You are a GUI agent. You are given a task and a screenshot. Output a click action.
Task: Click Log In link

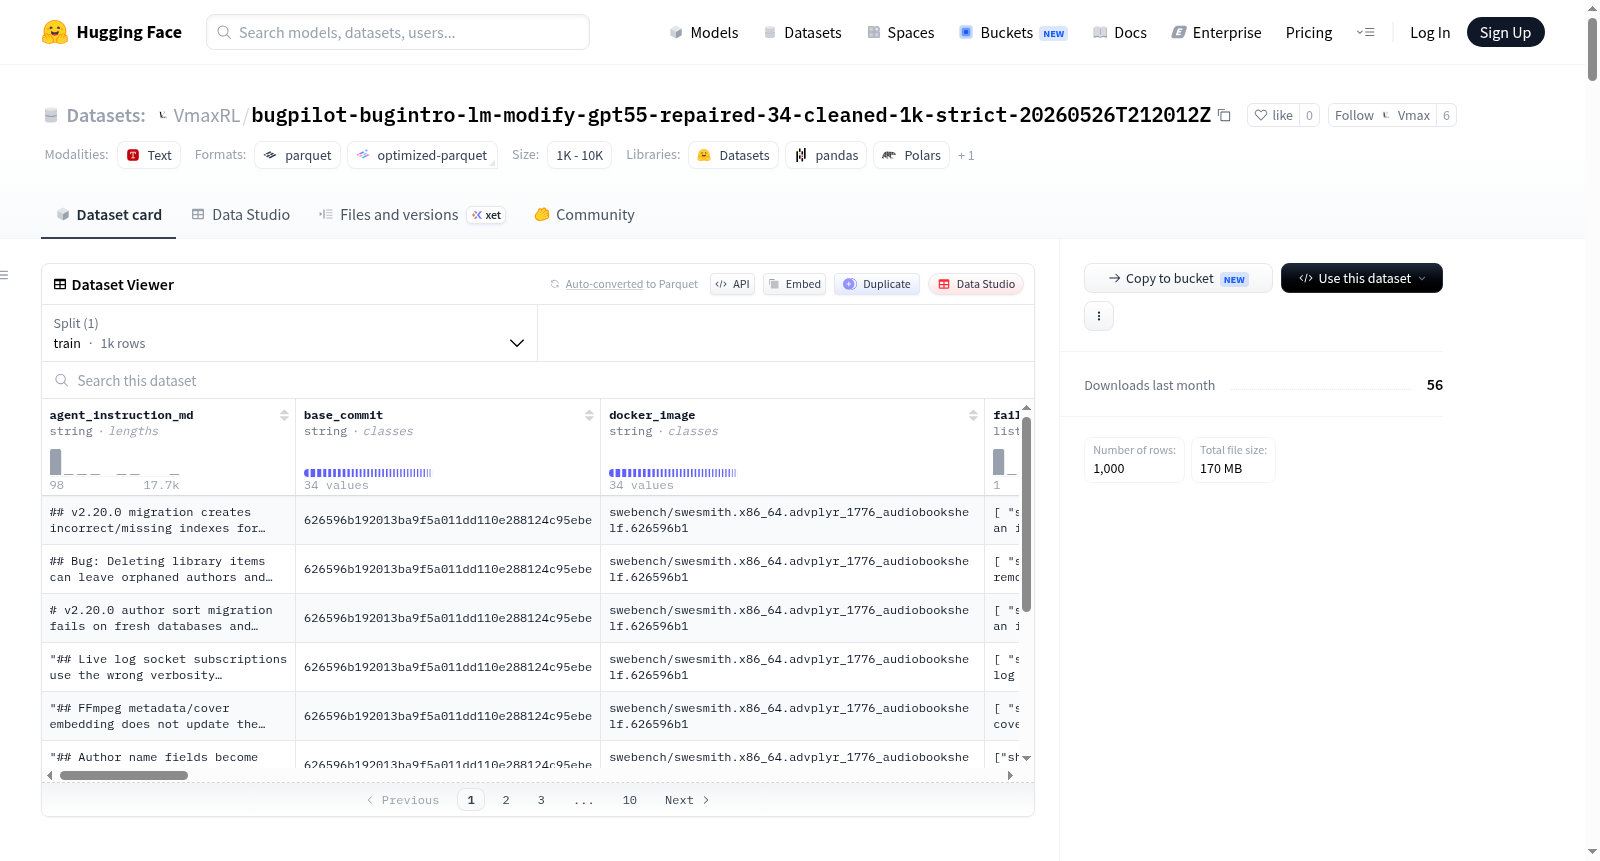[1430, 32]
